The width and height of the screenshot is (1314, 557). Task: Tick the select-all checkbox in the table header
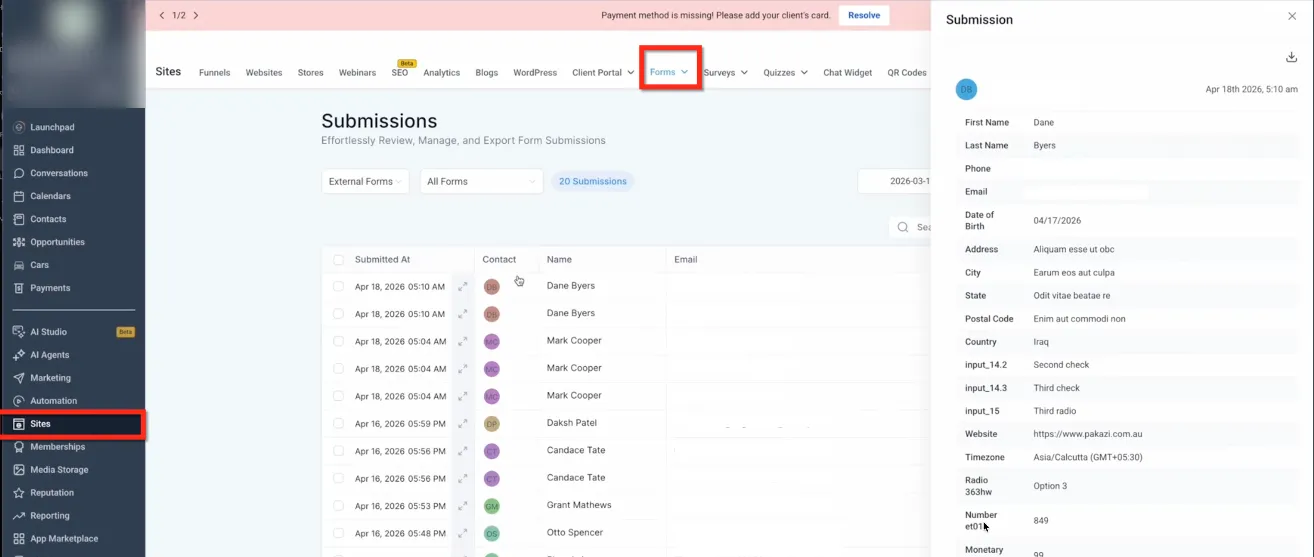pyautogui.click(x=339, y=260)
